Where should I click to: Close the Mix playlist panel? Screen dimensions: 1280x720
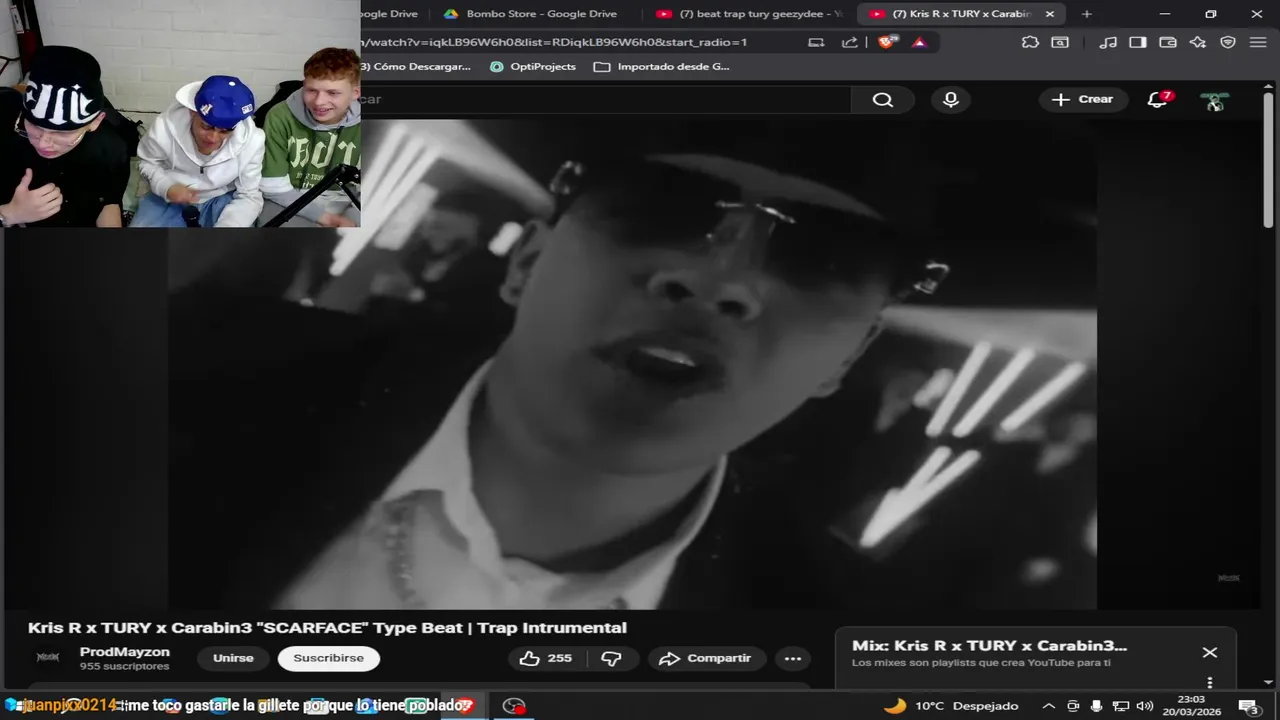tap(1209, 652)
